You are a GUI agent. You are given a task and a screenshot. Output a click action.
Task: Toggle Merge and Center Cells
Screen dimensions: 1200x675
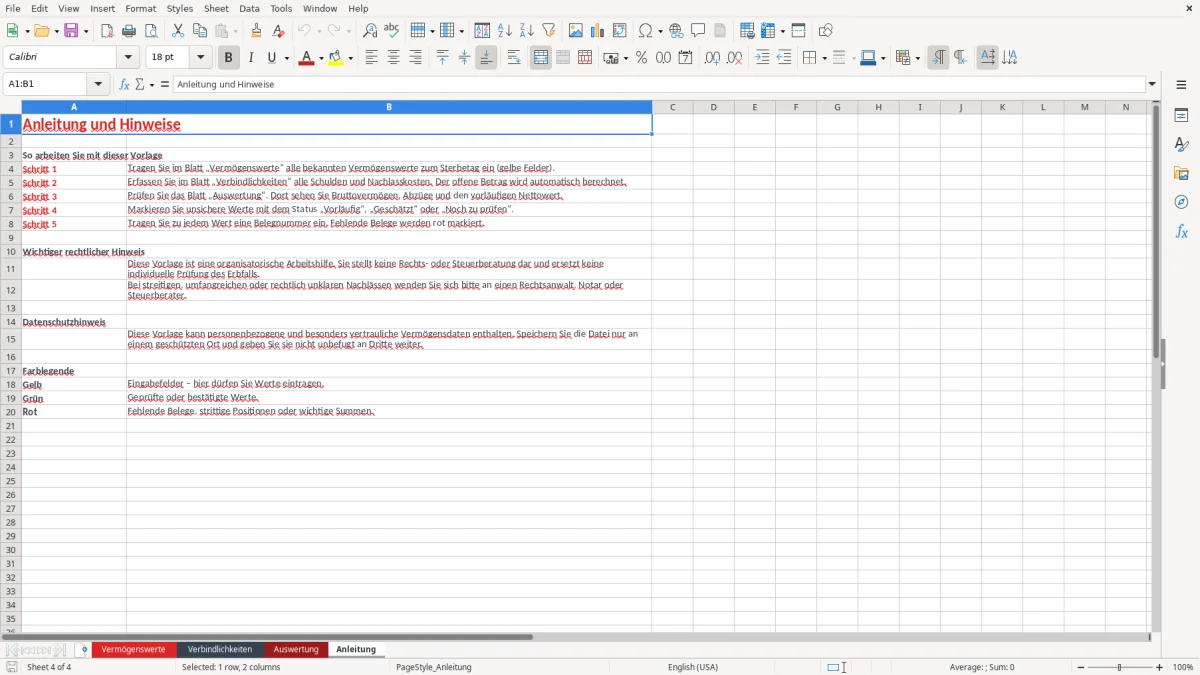point(541,58)
